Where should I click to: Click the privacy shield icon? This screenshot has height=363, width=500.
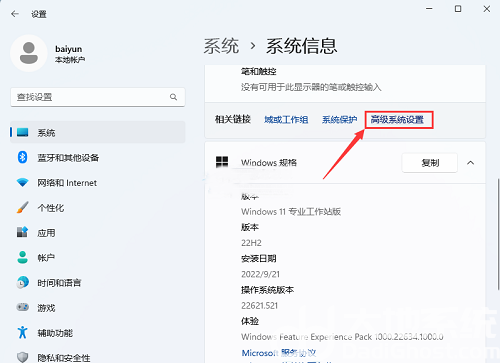pos(23,357)
